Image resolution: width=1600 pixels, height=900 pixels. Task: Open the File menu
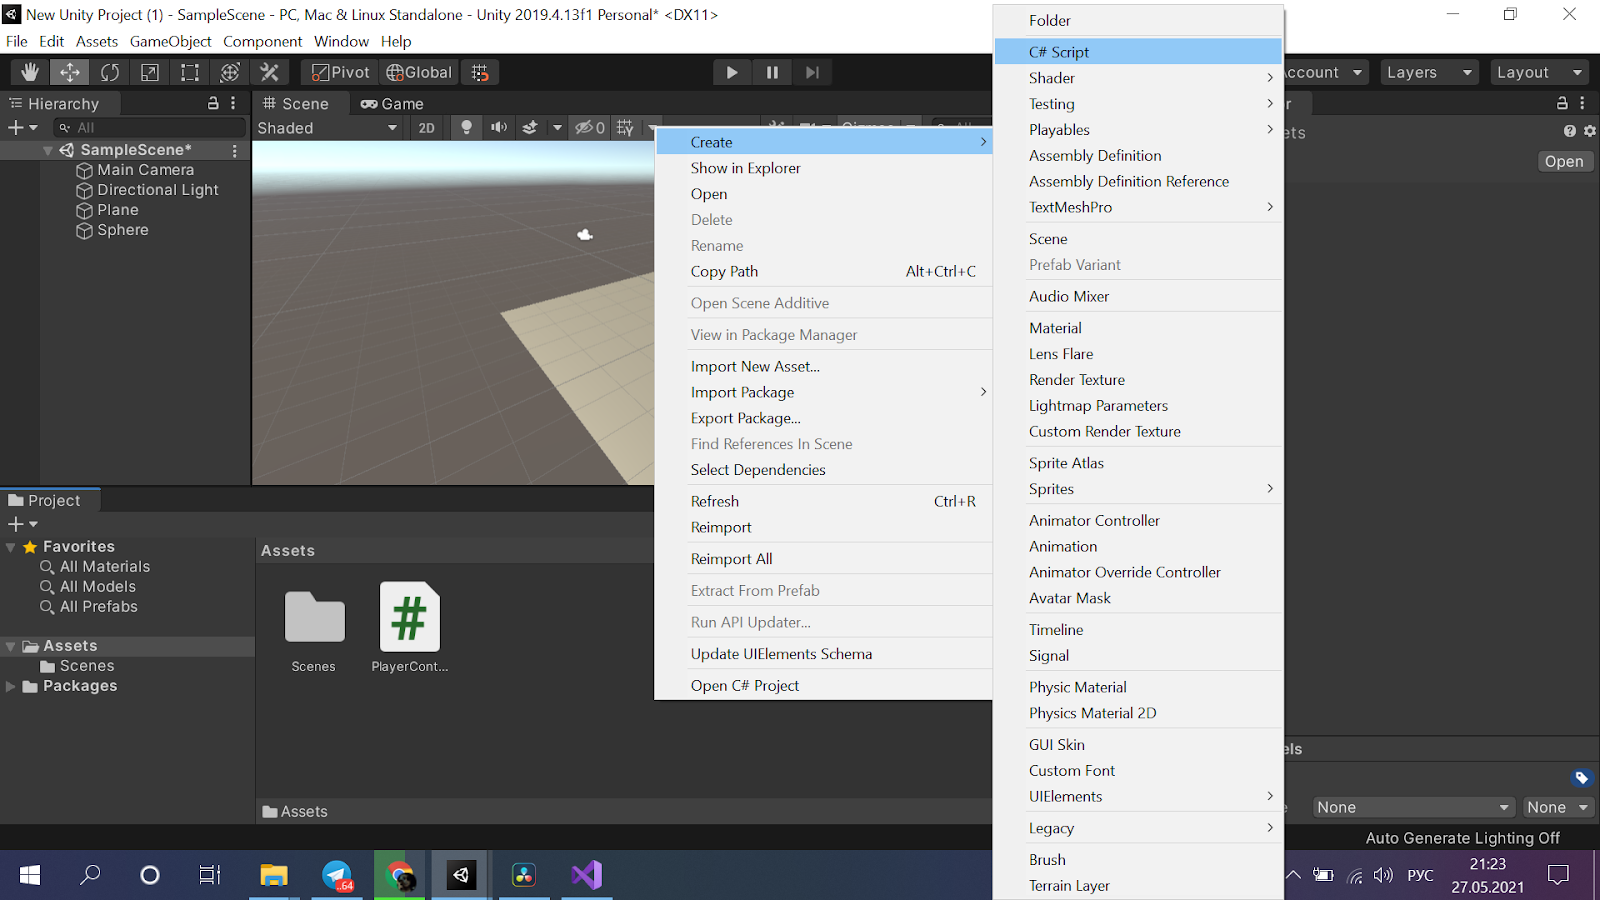[x=17, y=41]
